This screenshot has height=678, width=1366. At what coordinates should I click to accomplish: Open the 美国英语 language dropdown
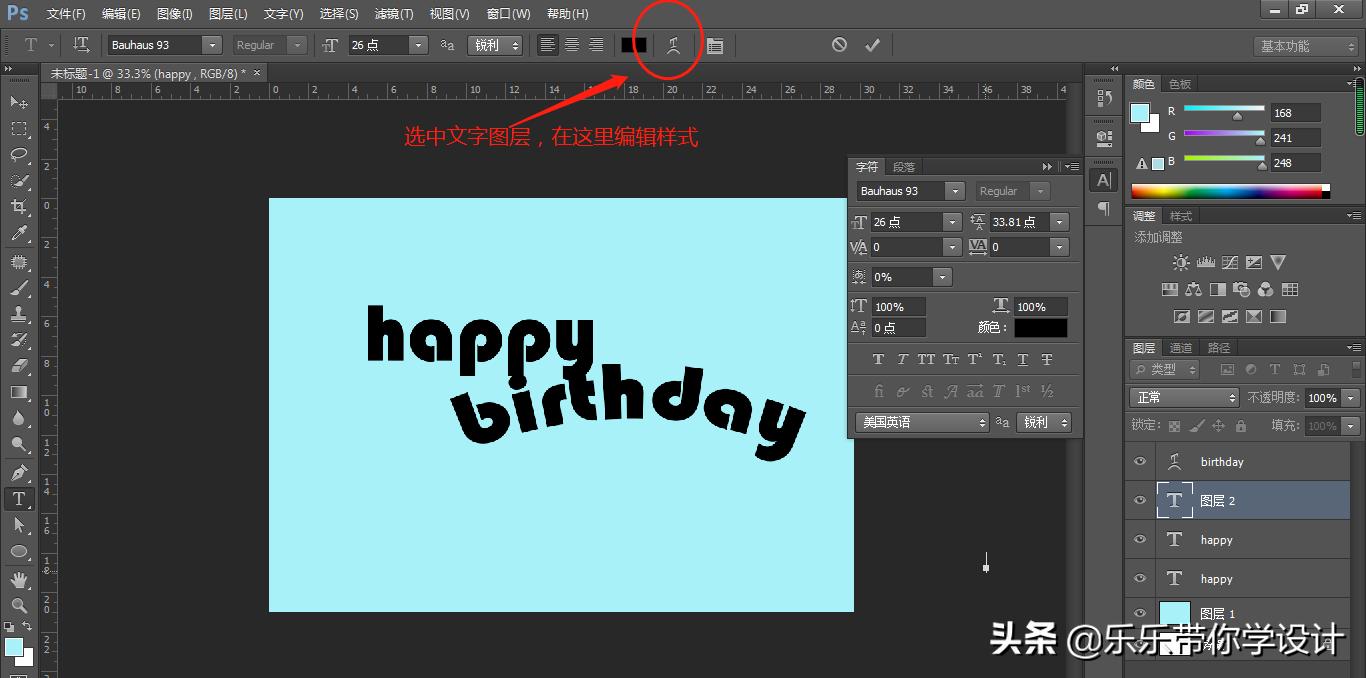[x=920, y=421]
